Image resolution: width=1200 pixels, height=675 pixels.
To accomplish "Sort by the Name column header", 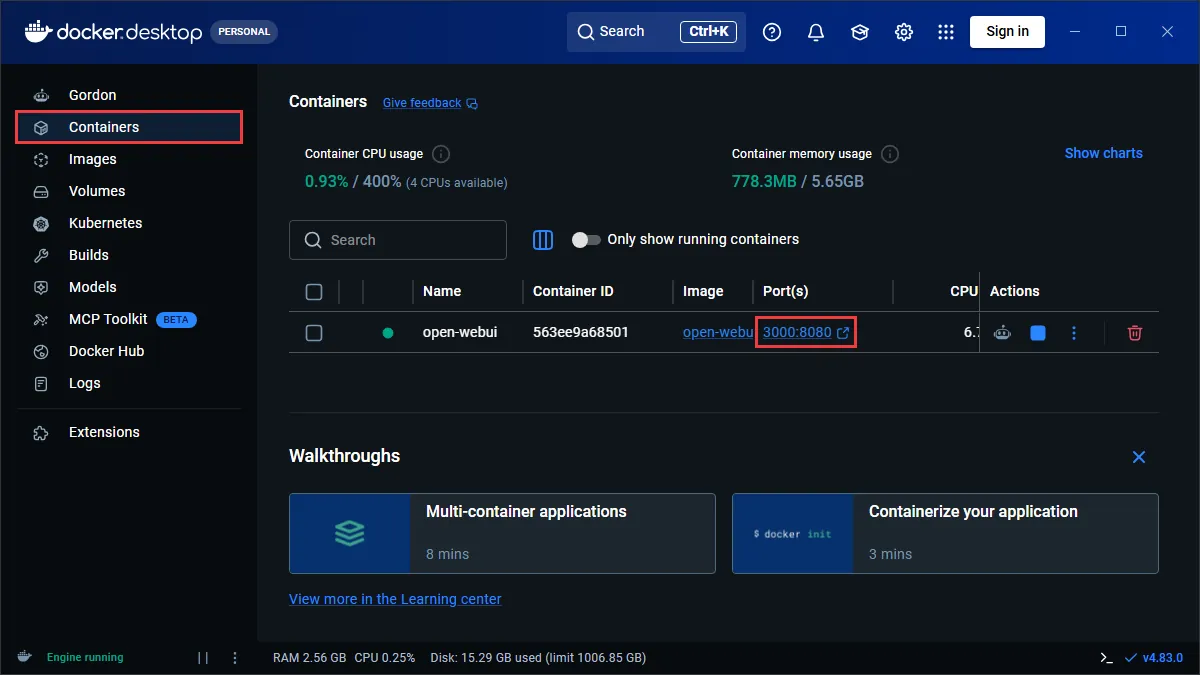I will click(x=442, y=291).
